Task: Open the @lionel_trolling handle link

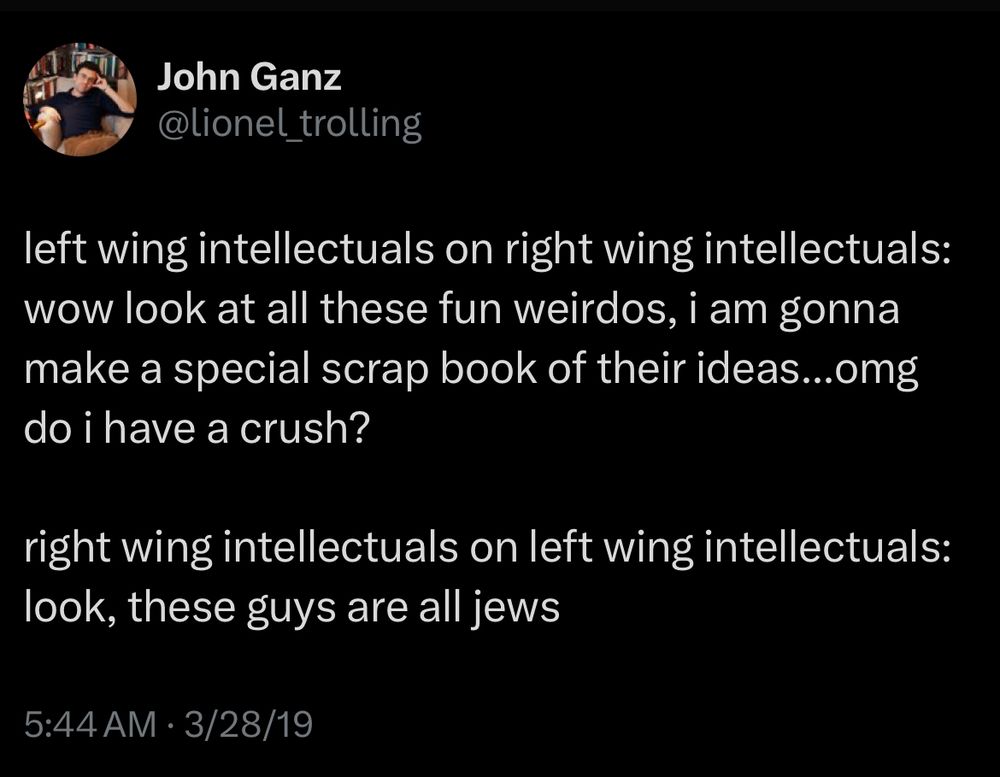Action: coord(289,123)
